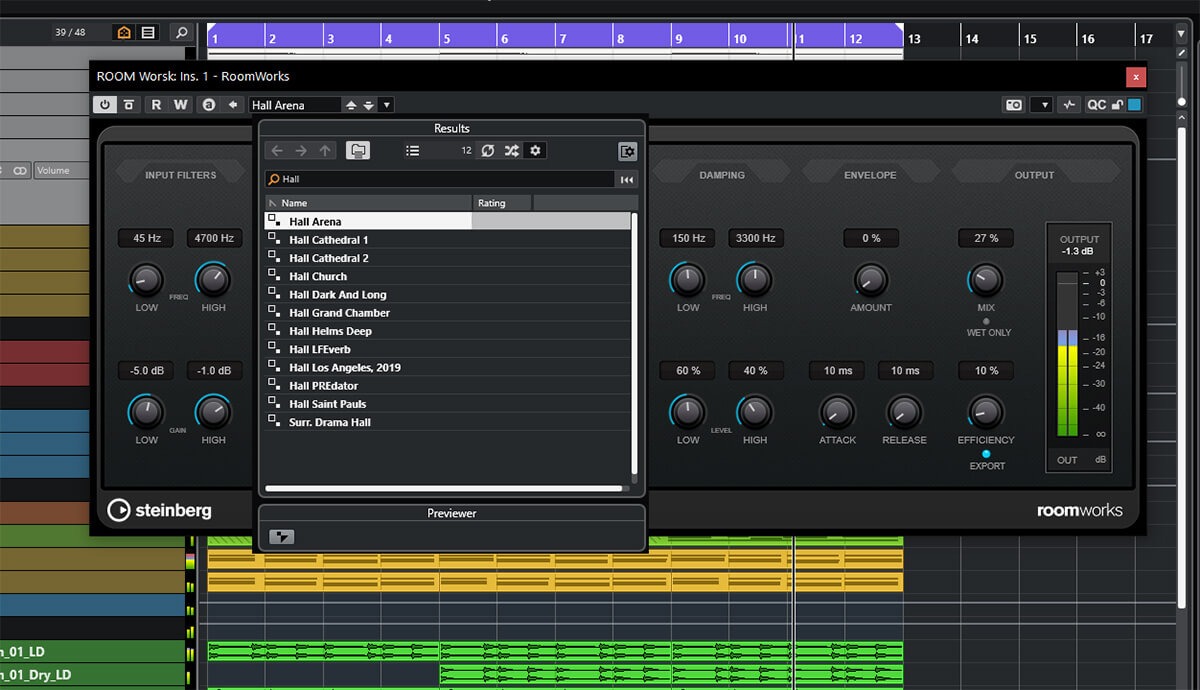Click the search icon in project toolbar

(x=181, y=33)
